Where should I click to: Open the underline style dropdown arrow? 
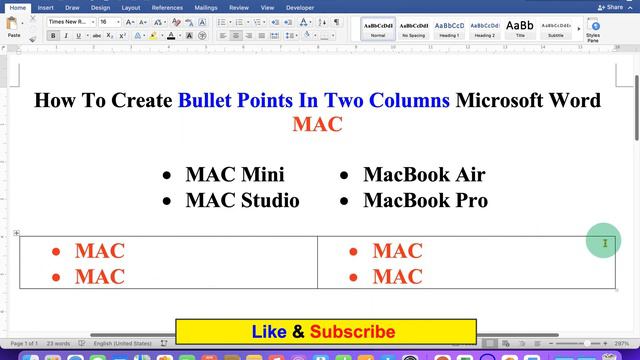(87, 36)
